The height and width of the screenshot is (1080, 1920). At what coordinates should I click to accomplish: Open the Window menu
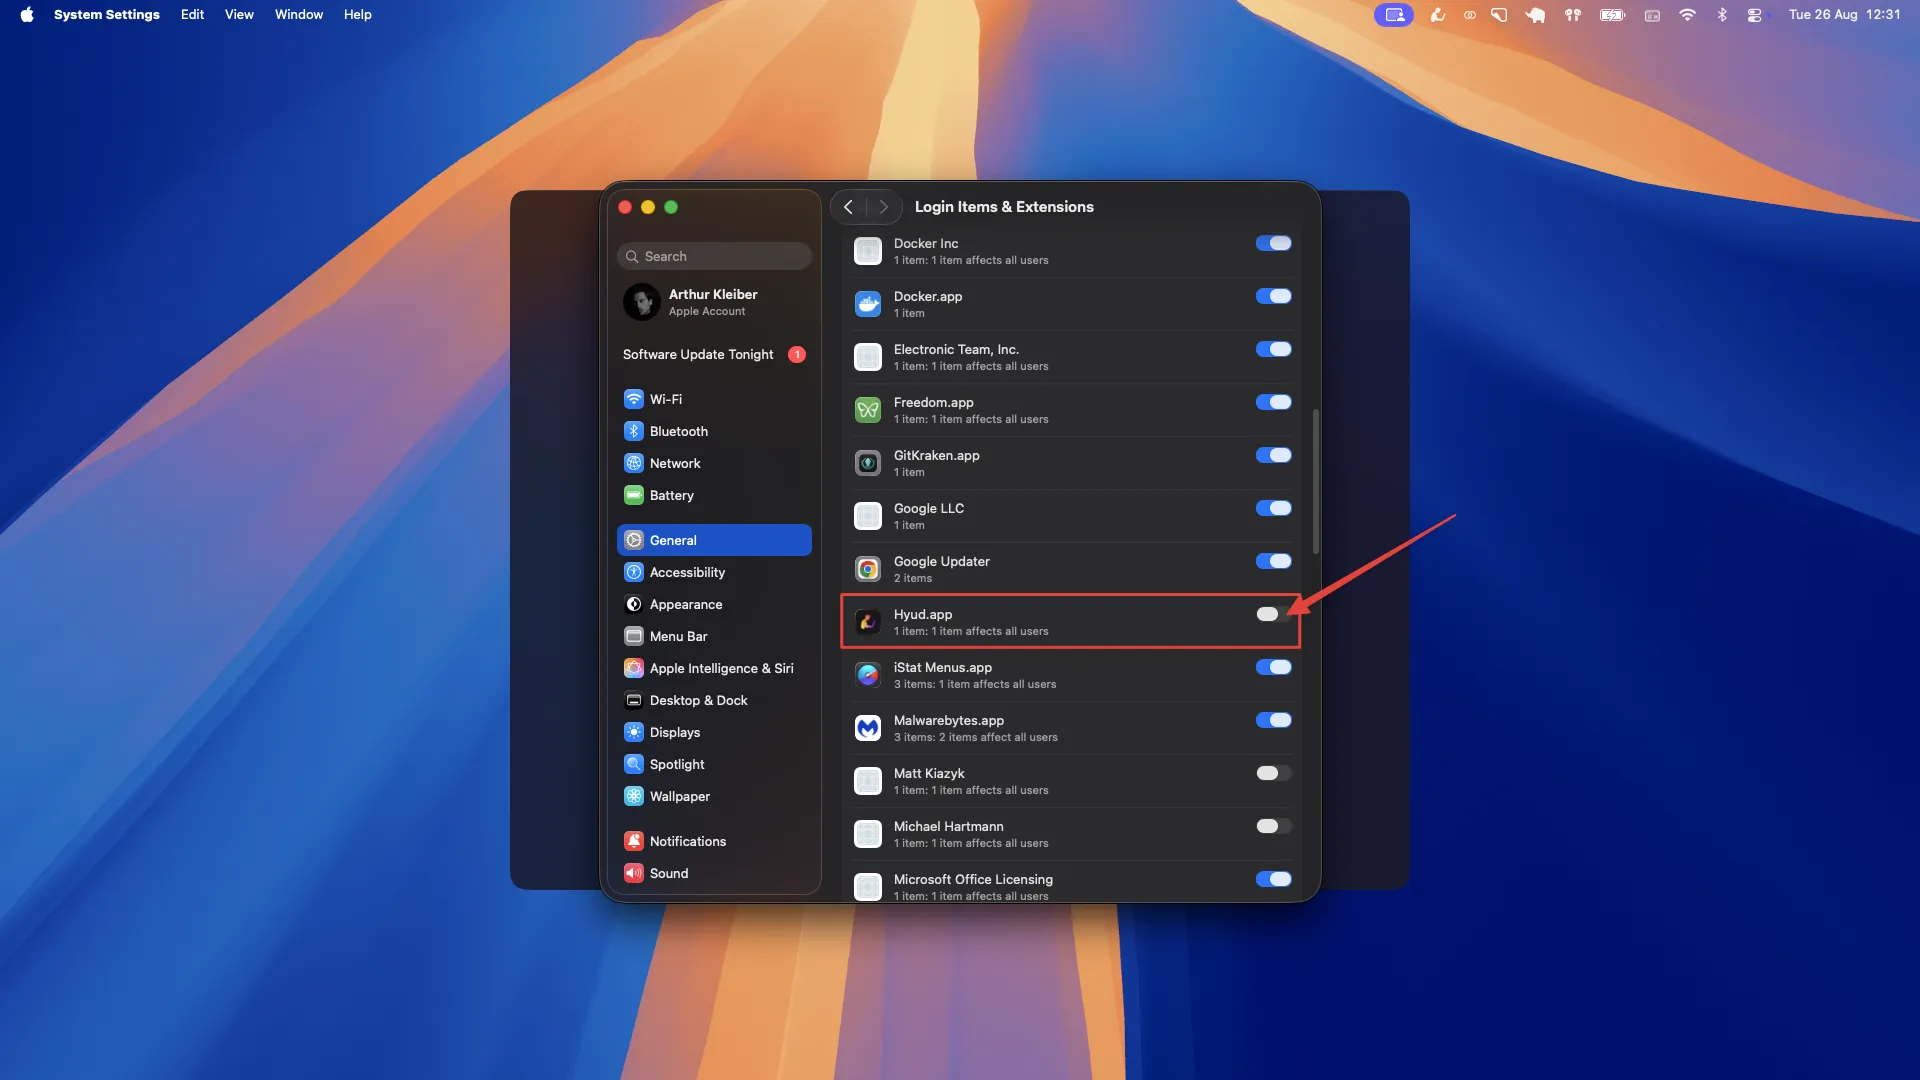point(298,14)
